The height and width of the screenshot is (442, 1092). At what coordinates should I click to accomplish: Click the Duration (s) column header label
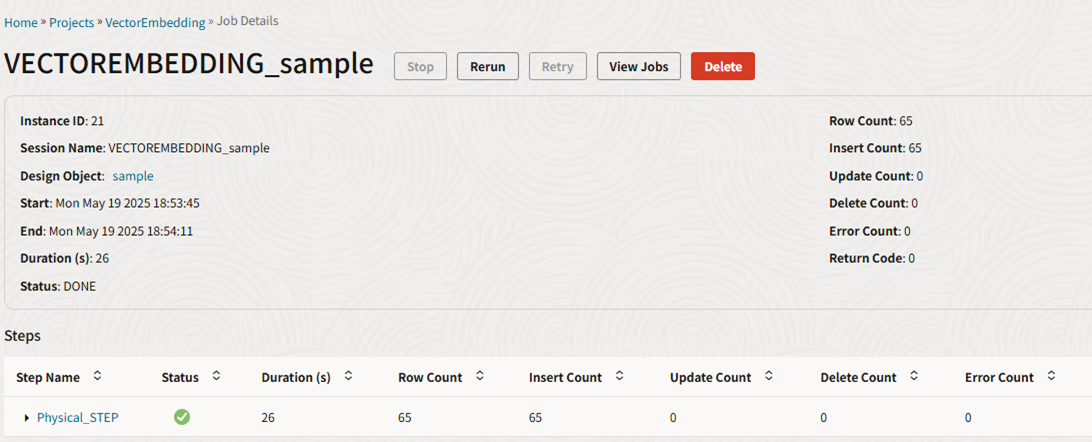coord(296,377)
